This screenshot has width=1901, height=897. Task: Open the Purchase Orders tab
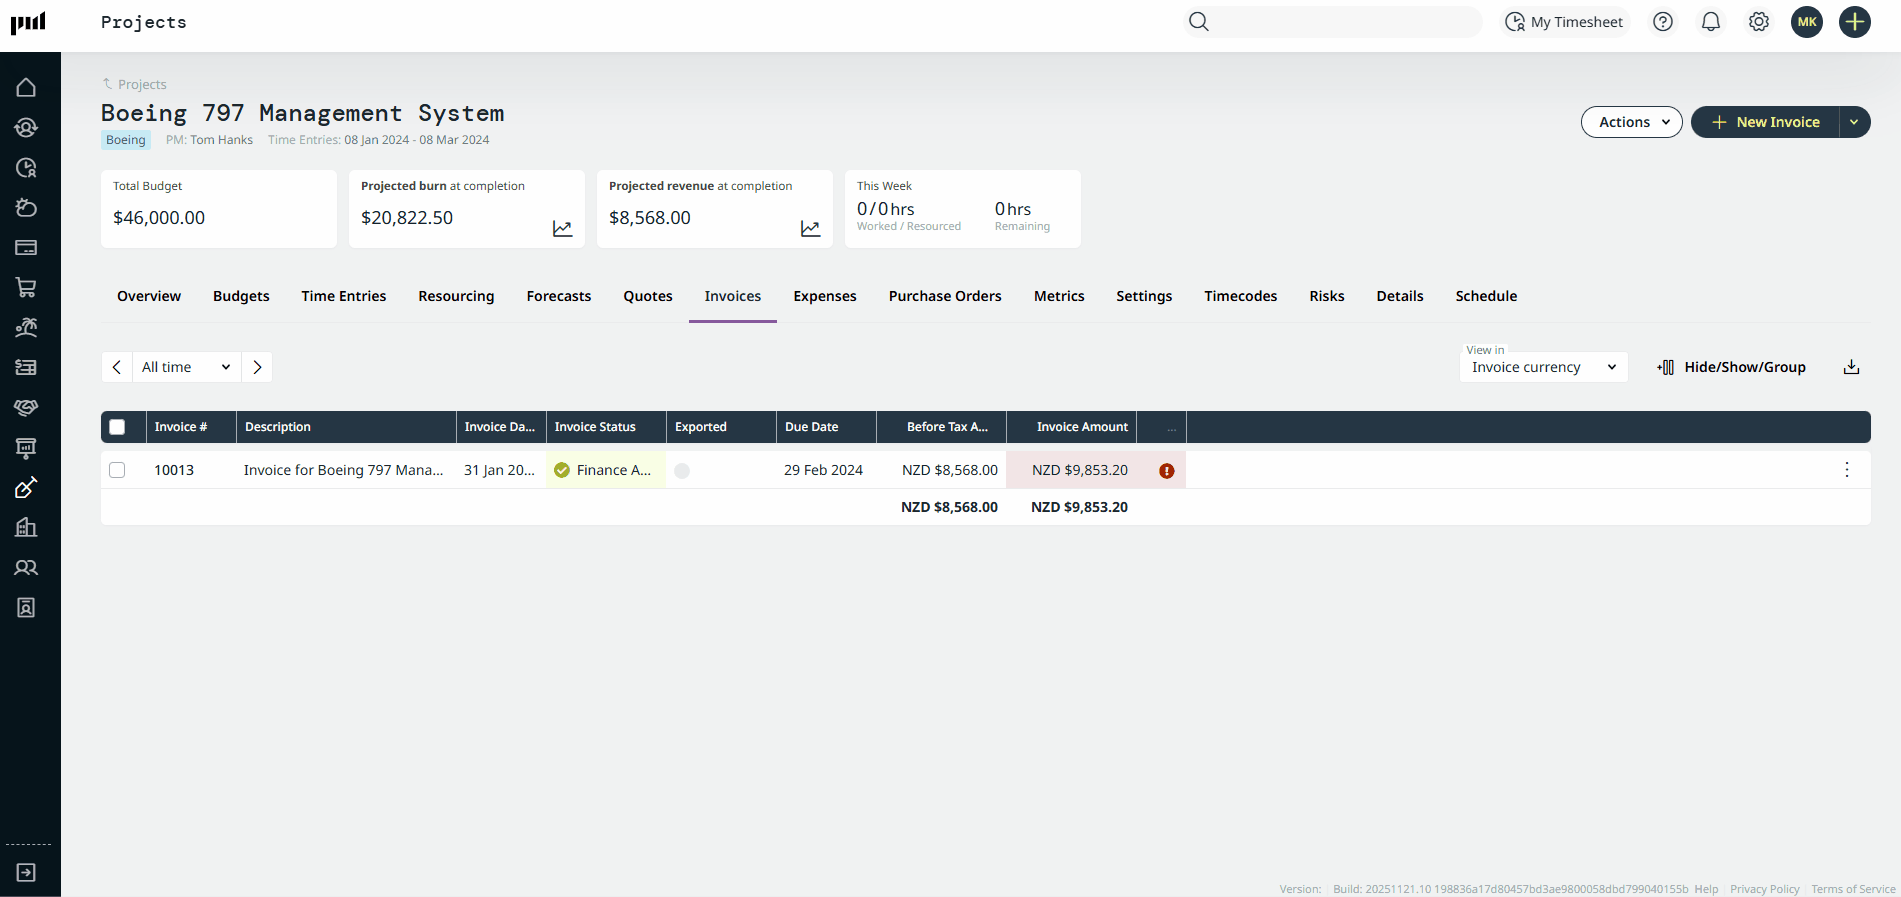[945, 296]
